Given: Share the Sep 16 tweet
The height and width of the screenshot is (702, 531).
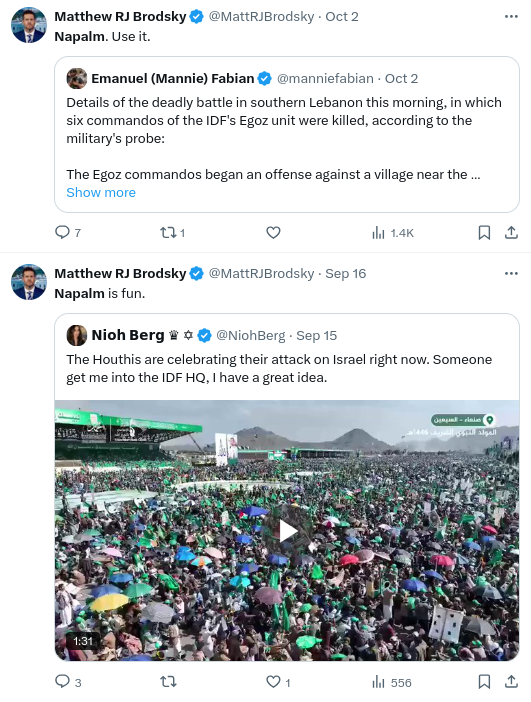Looking at the screenshot, I should (511, 682).
